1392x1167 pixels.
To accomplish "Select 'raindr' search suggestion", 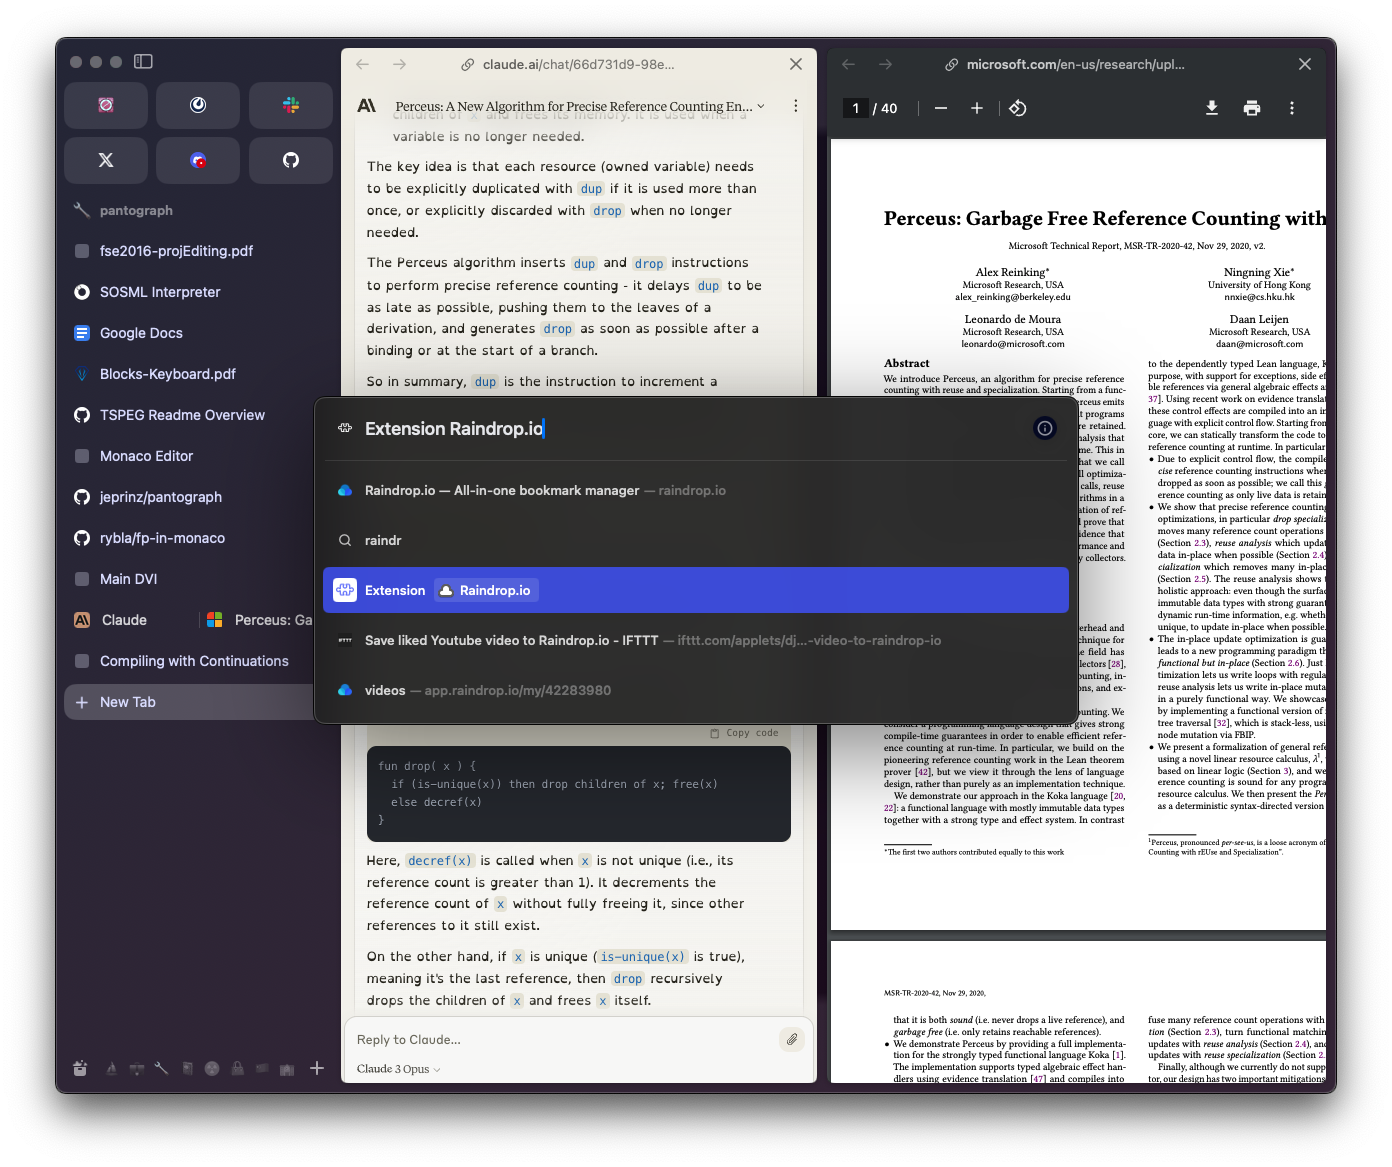I will tap(696, 540).
